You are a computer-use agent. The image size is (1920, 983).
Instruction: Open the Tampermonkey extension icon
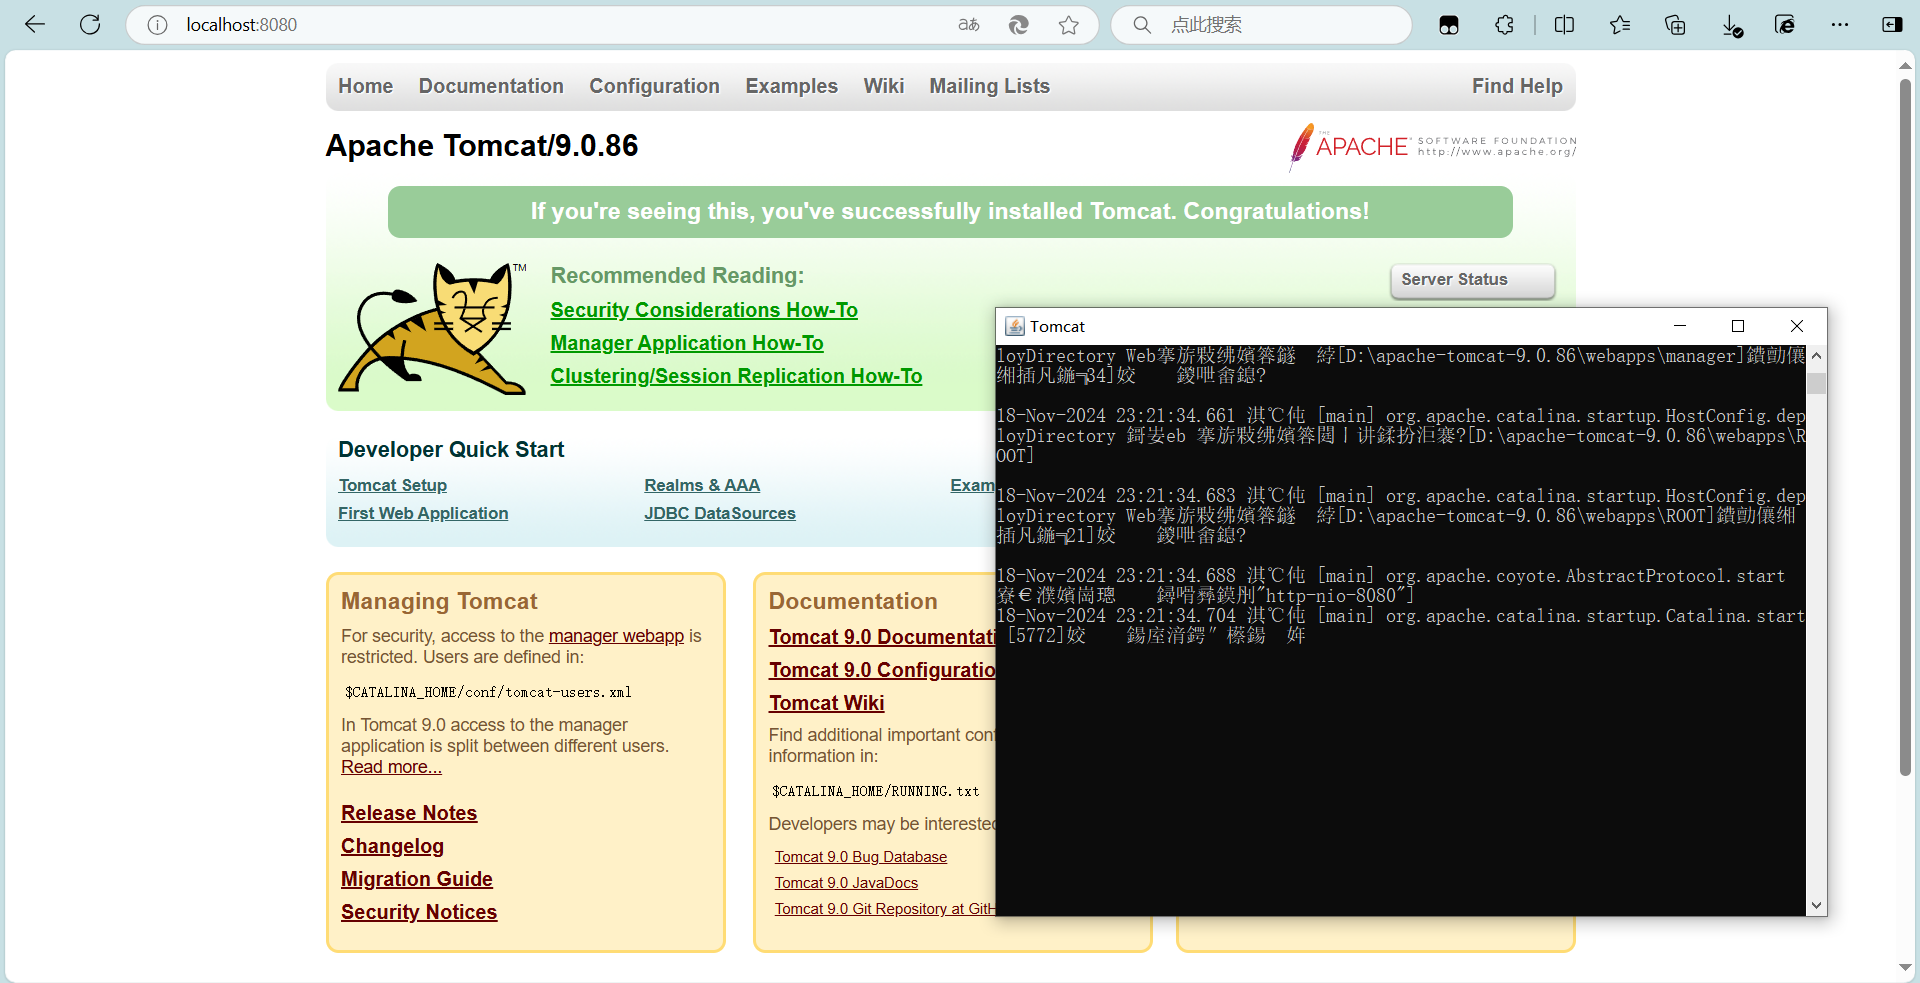[x=1449, y=25]
